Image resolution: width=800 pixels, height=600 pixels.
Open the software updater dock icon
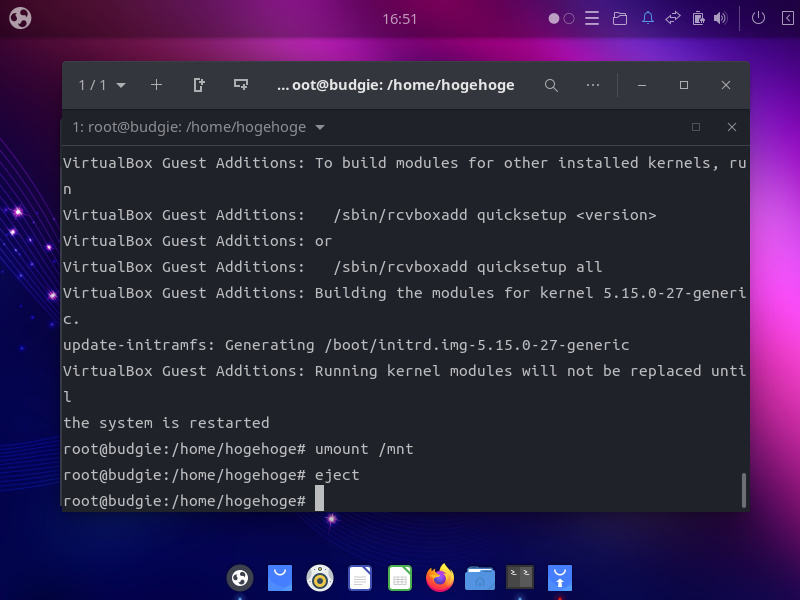(560, 578)
